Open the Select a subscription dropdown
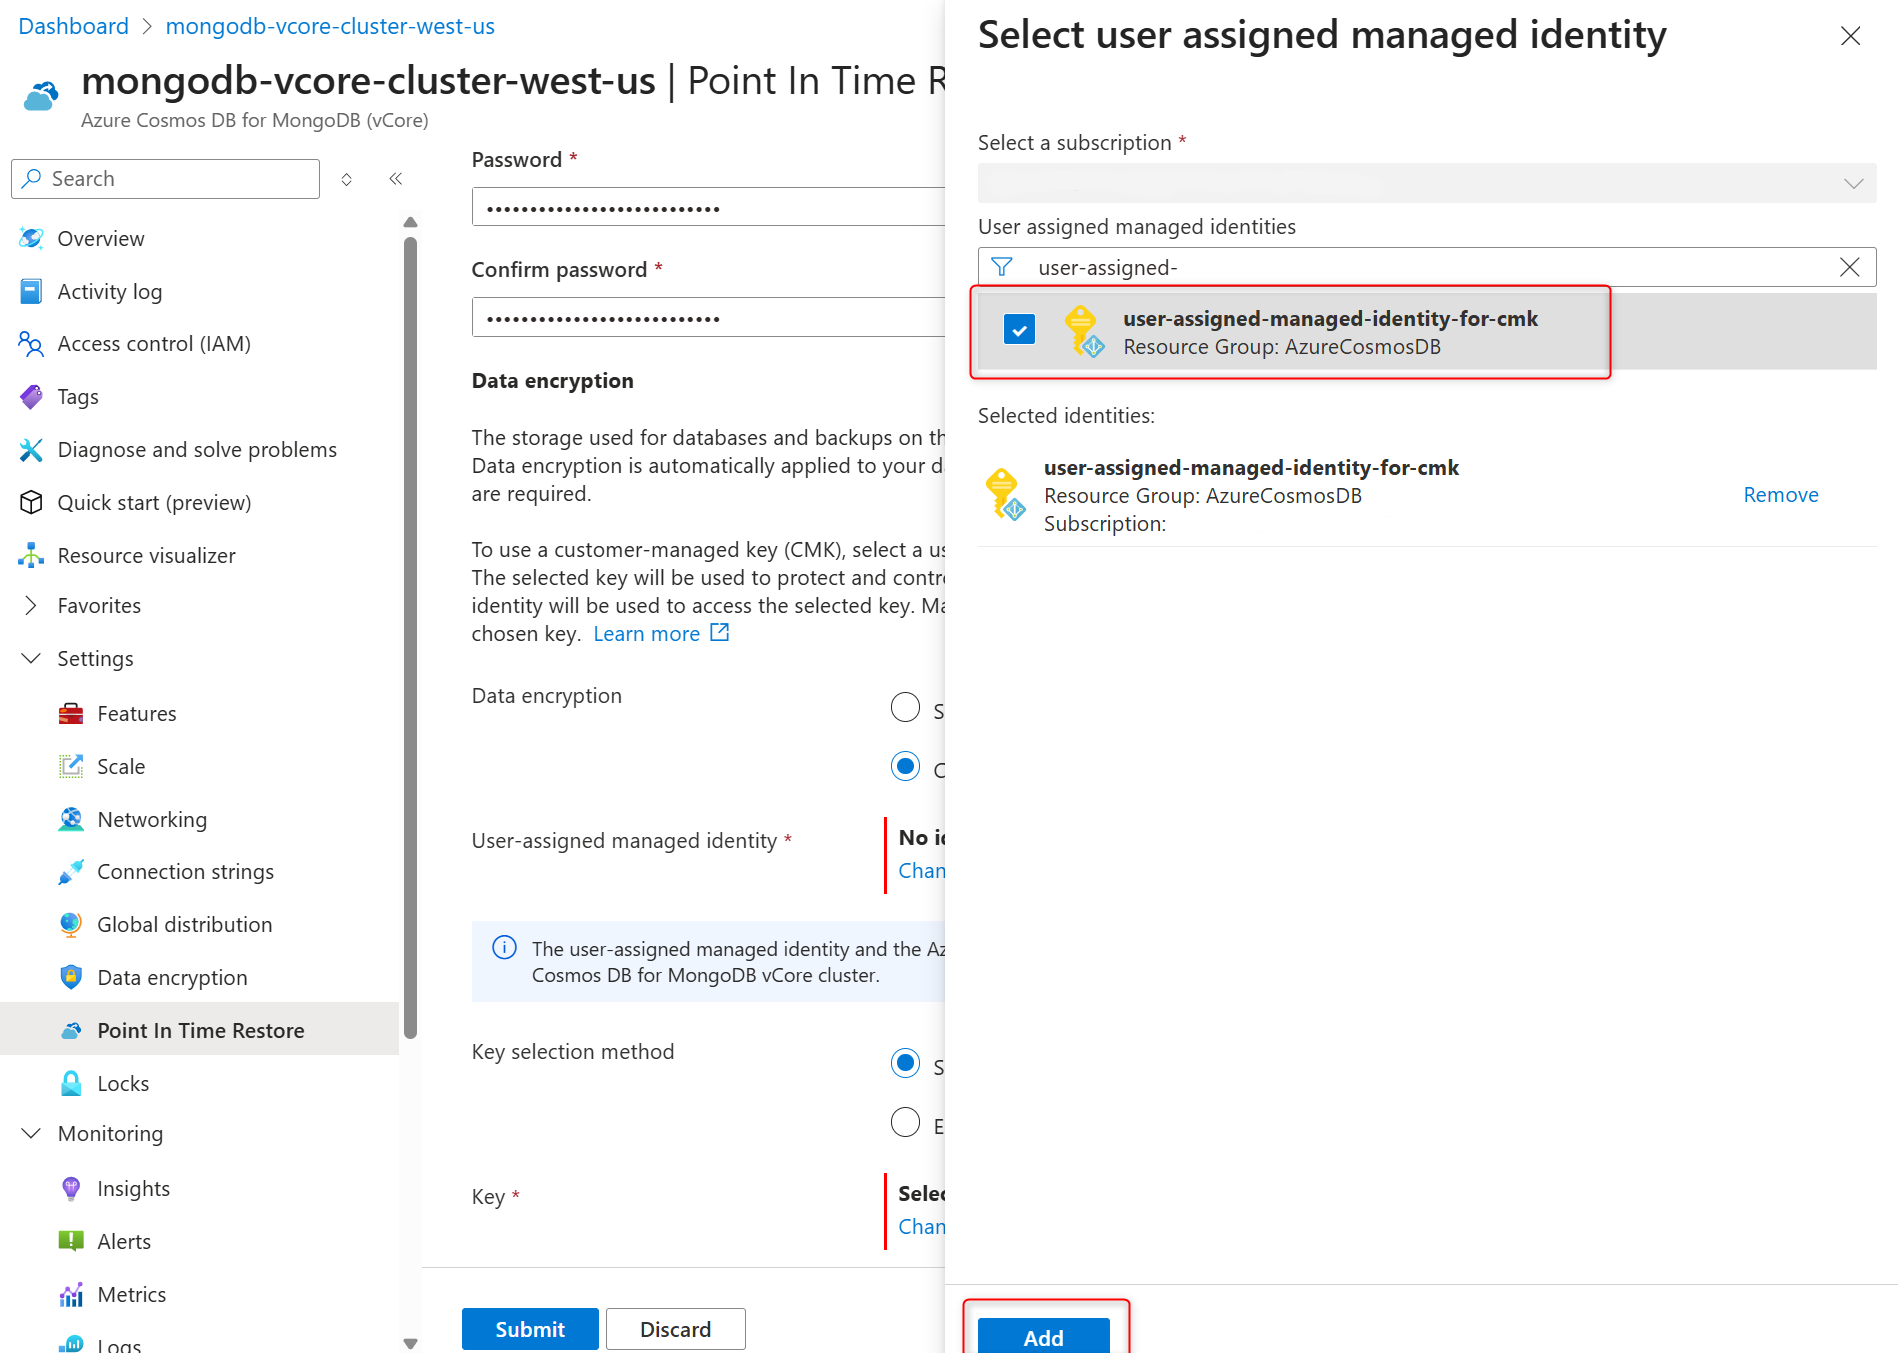This screenshot has width=1898, height=1353. pos(1426,183)
